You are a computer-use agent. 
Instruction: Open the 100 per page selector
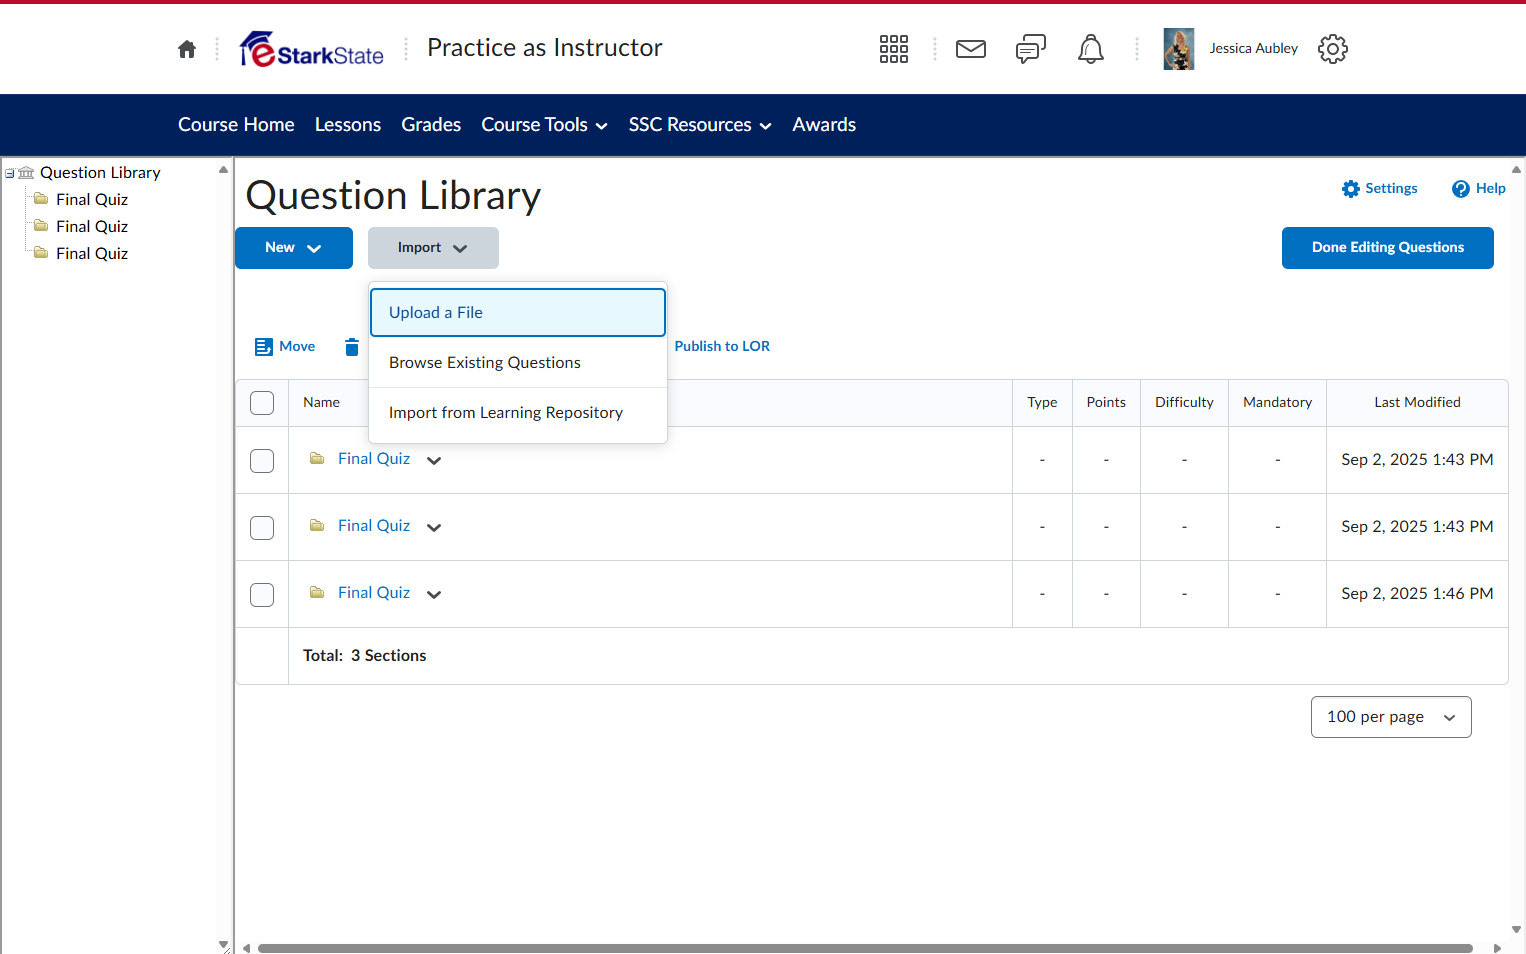(1391, 717)
